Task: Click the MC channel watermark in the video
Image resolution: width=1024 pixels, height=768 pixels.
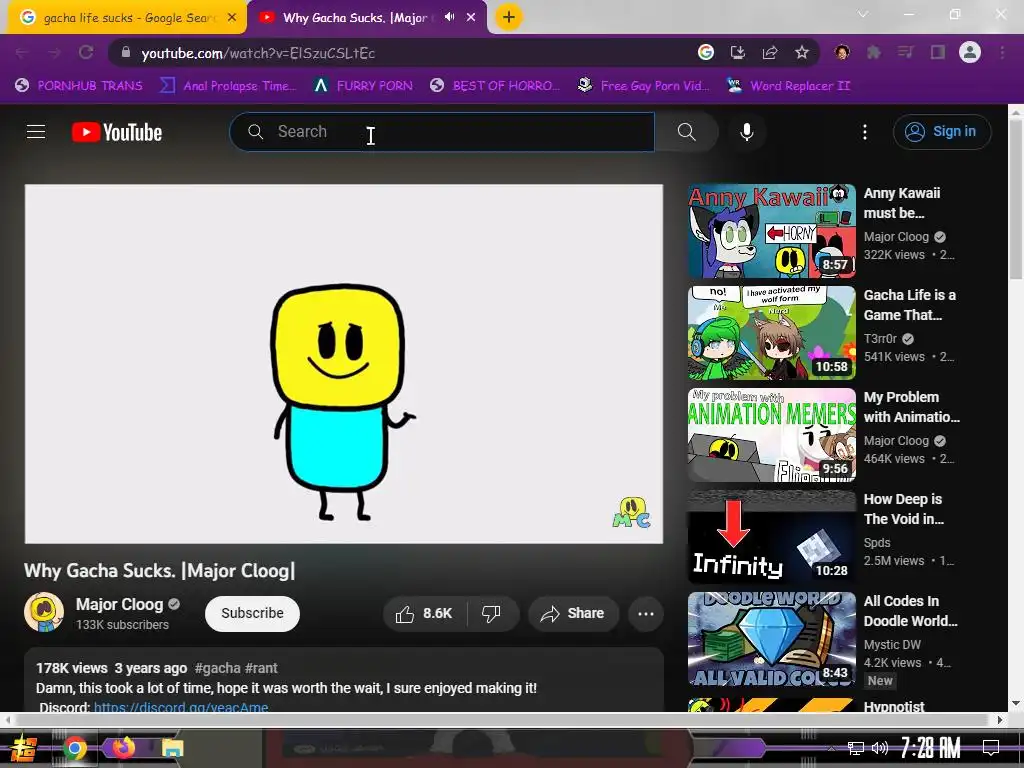Action: point(631,513)
